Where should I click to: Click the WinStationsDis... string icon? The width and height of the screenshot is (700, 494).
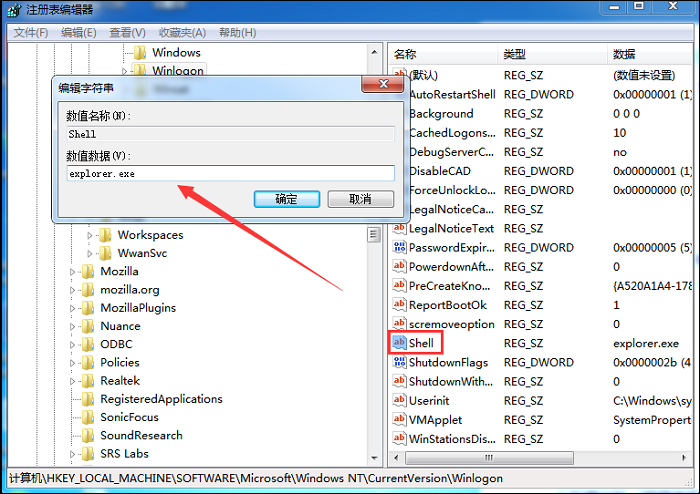tap(400, 439)
